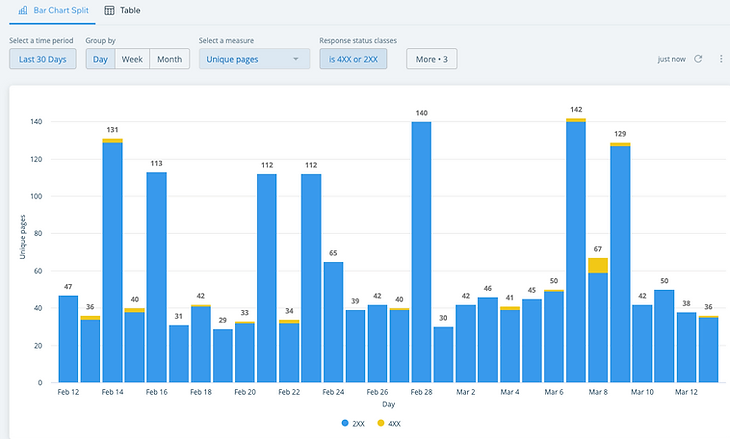This screenshot has height=439, width=730.
Task: Click the bar labeled 29
Action: click(x=223, y=356)
